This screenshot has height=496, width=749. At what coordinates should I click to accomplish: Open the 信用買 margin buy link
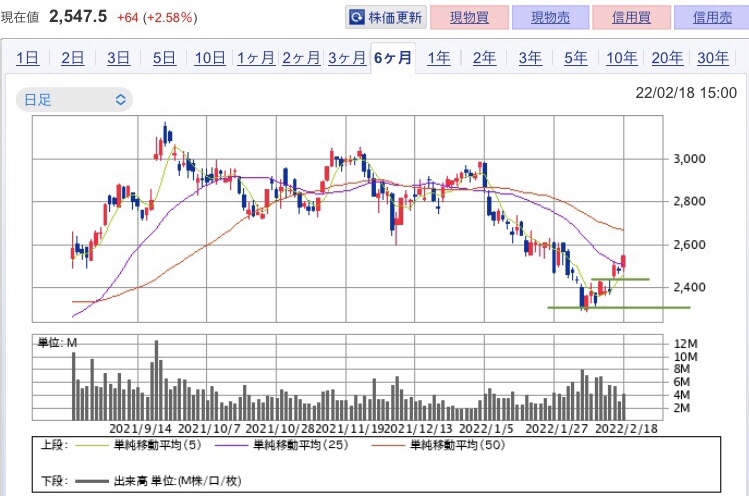coord(631,18)
